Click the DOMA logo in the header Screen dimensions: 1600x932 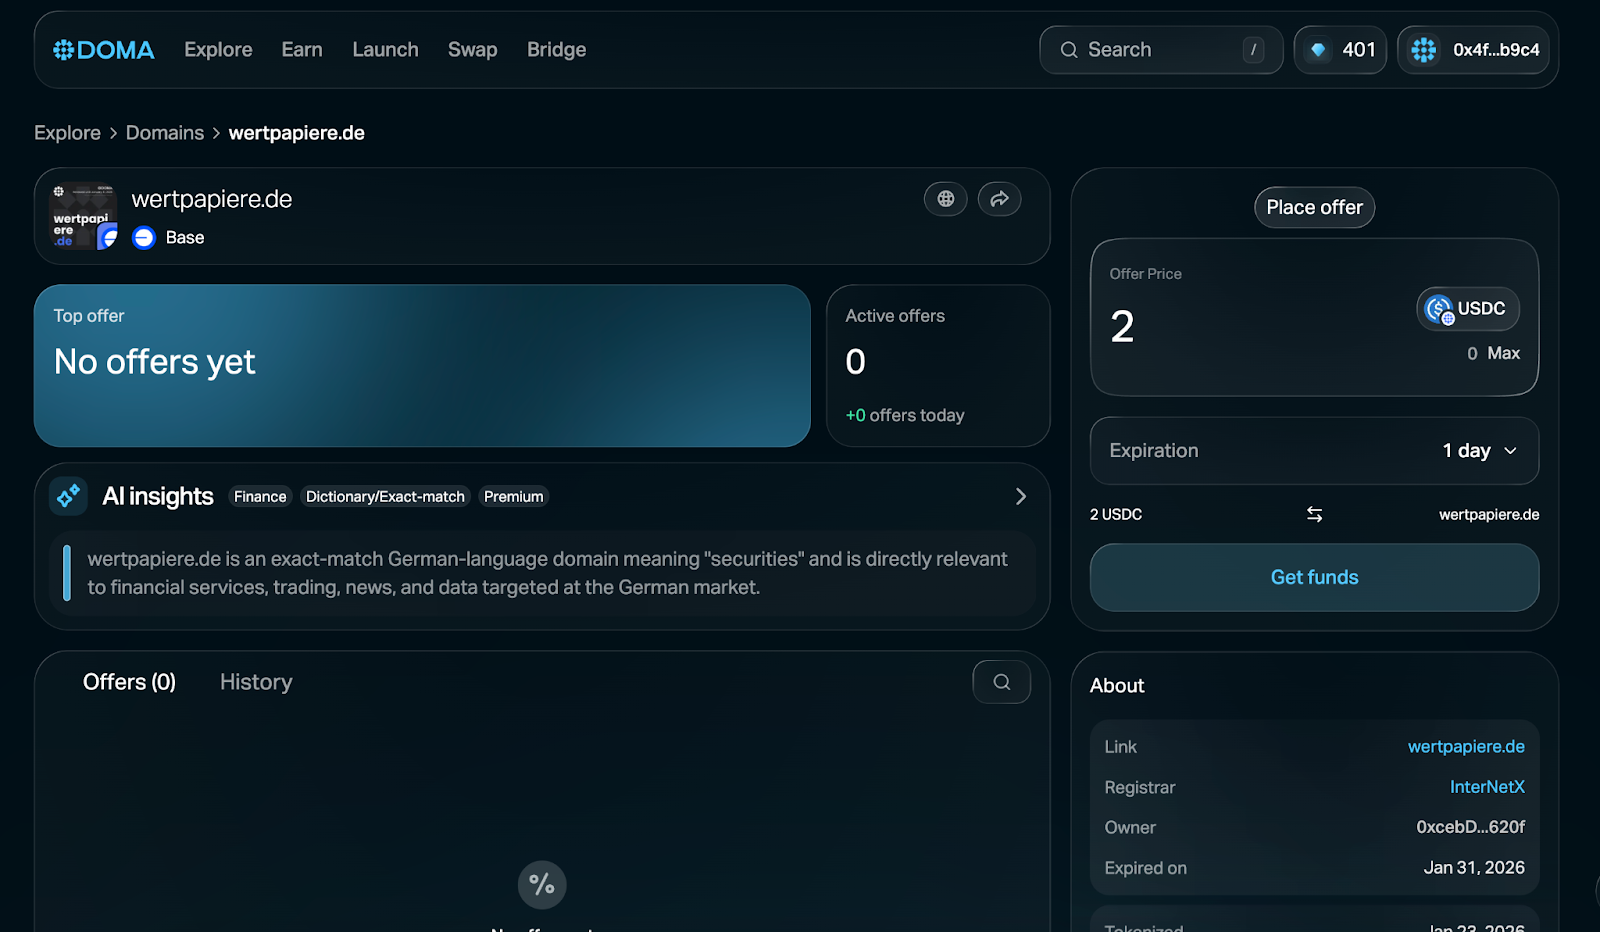click(104, 50)
